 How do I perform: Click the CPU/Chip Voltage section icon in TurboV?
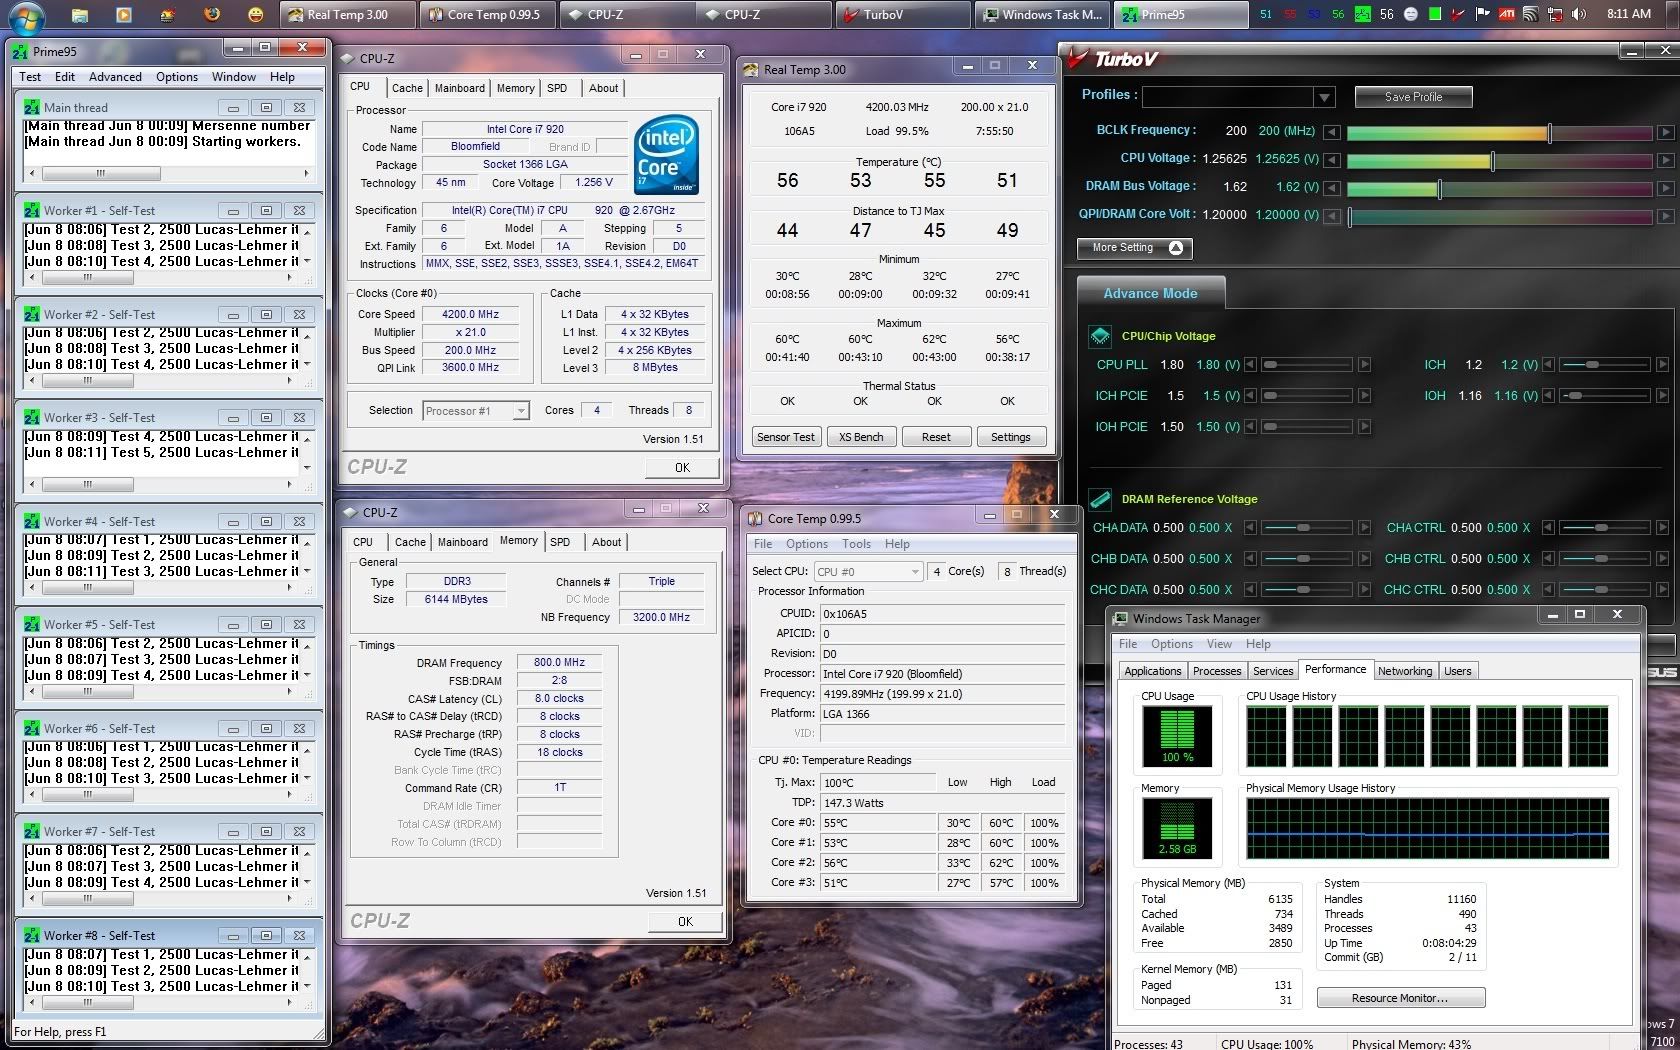coord(1100,336)
